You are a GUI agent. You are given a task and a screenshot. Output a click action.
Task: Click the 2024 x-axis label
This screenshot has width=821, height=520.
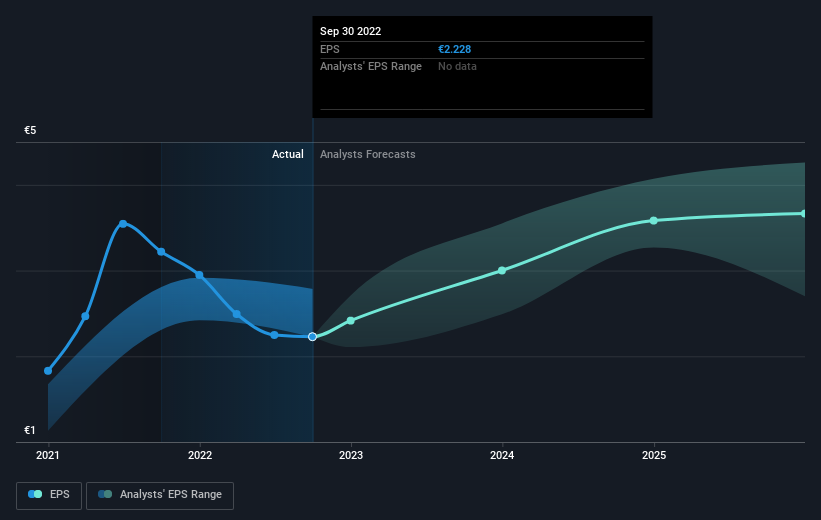[x=502, y=456]
